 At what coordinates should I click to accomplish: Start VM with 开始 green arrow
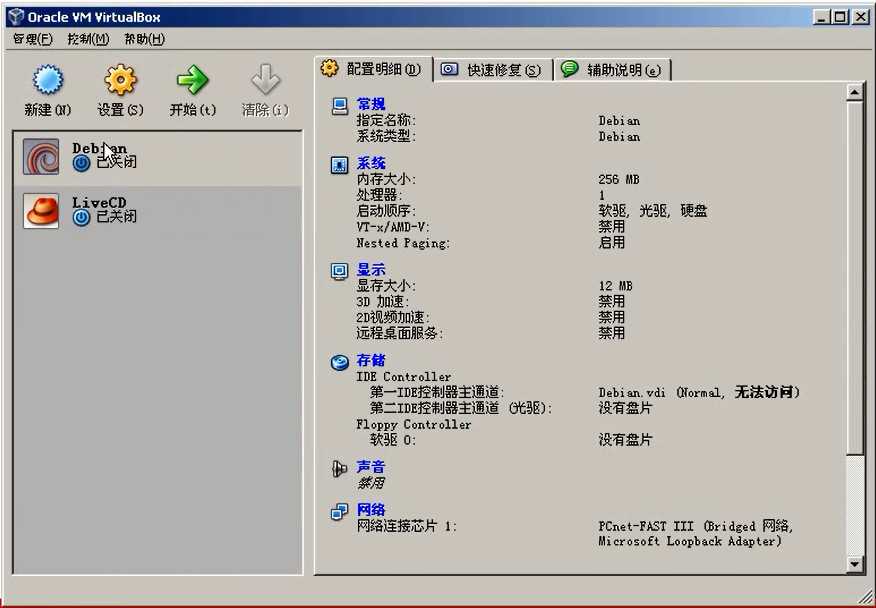192,79
